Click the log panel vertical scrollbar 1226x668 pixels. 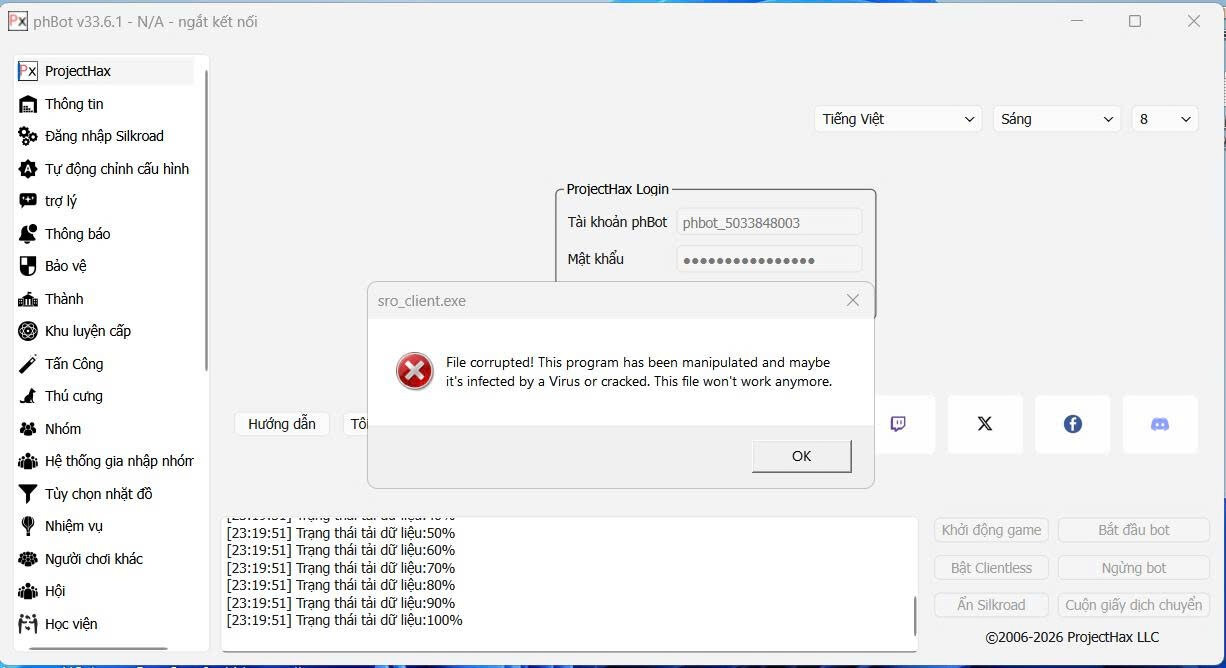[x=914, y=615]
